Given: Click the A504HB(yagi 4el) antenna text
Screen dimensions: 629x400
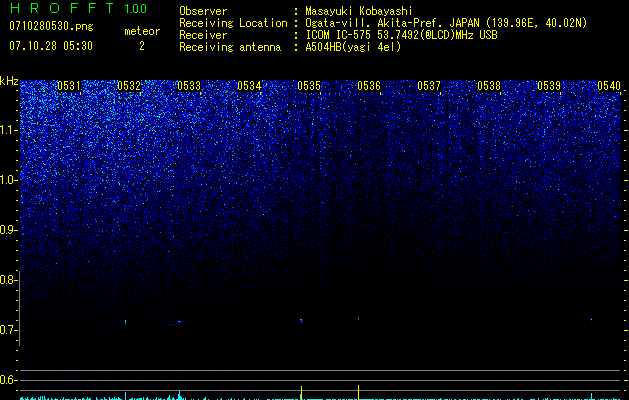Looking at the screenshot, I should (x=353, y=47).
